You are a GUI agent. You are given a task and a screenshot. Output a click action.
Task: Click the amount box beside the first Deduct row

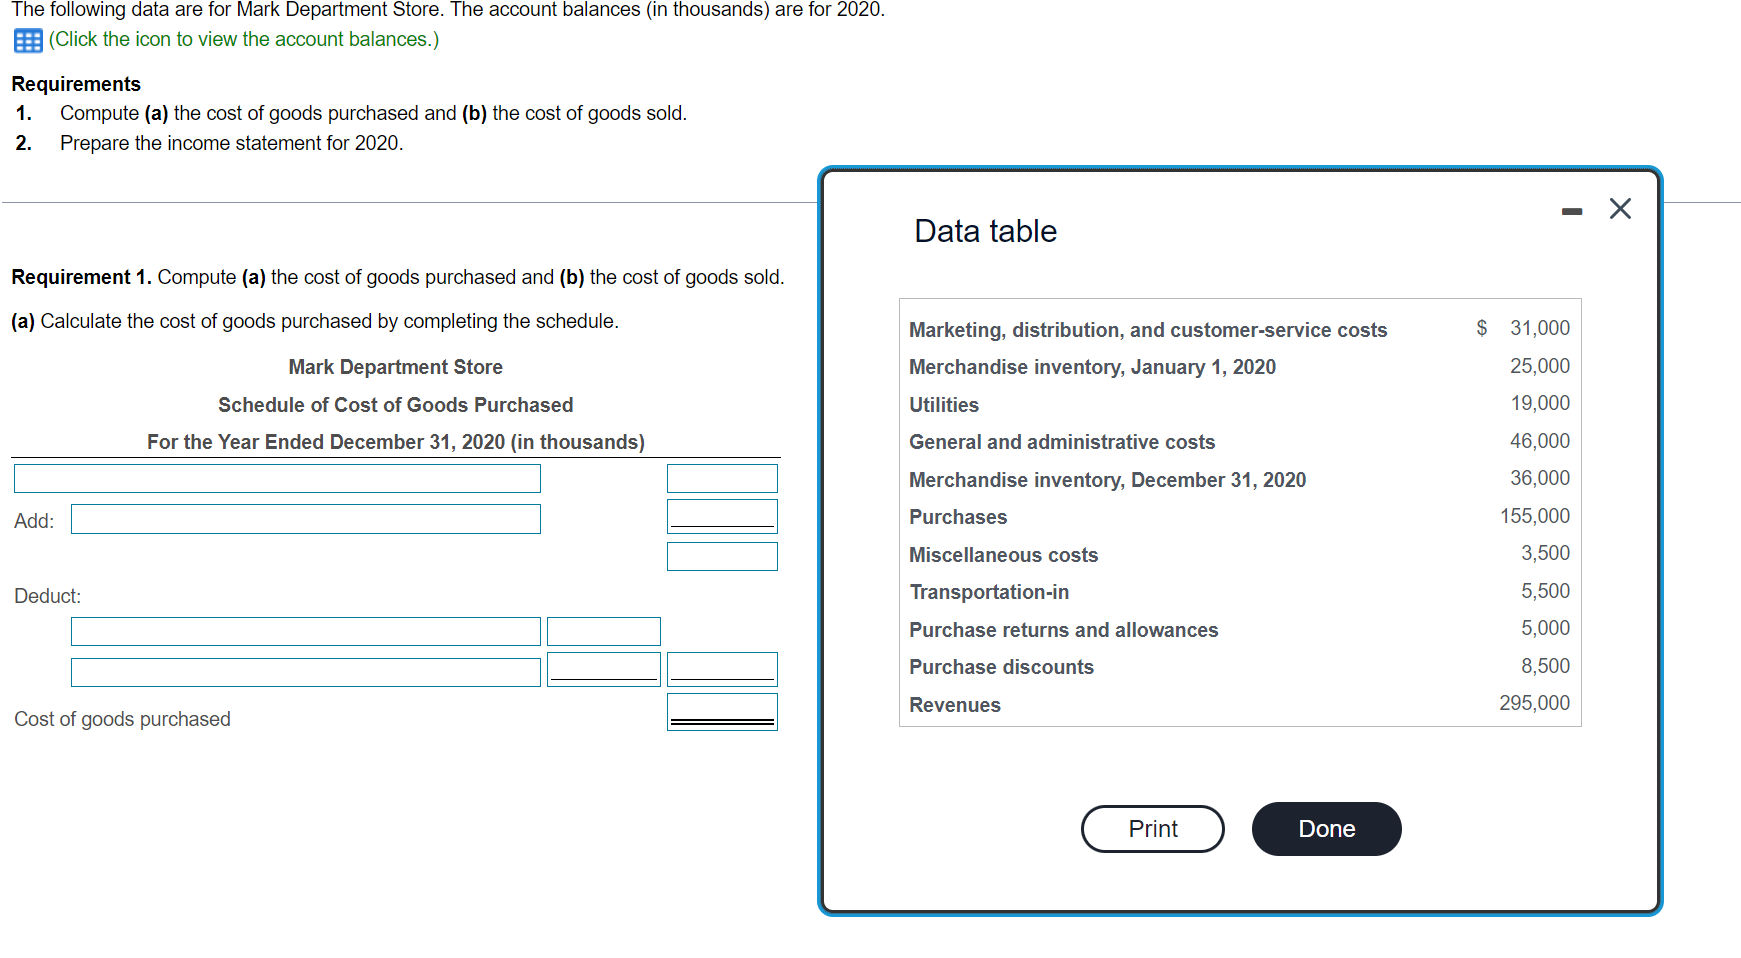tap(602, 631)
